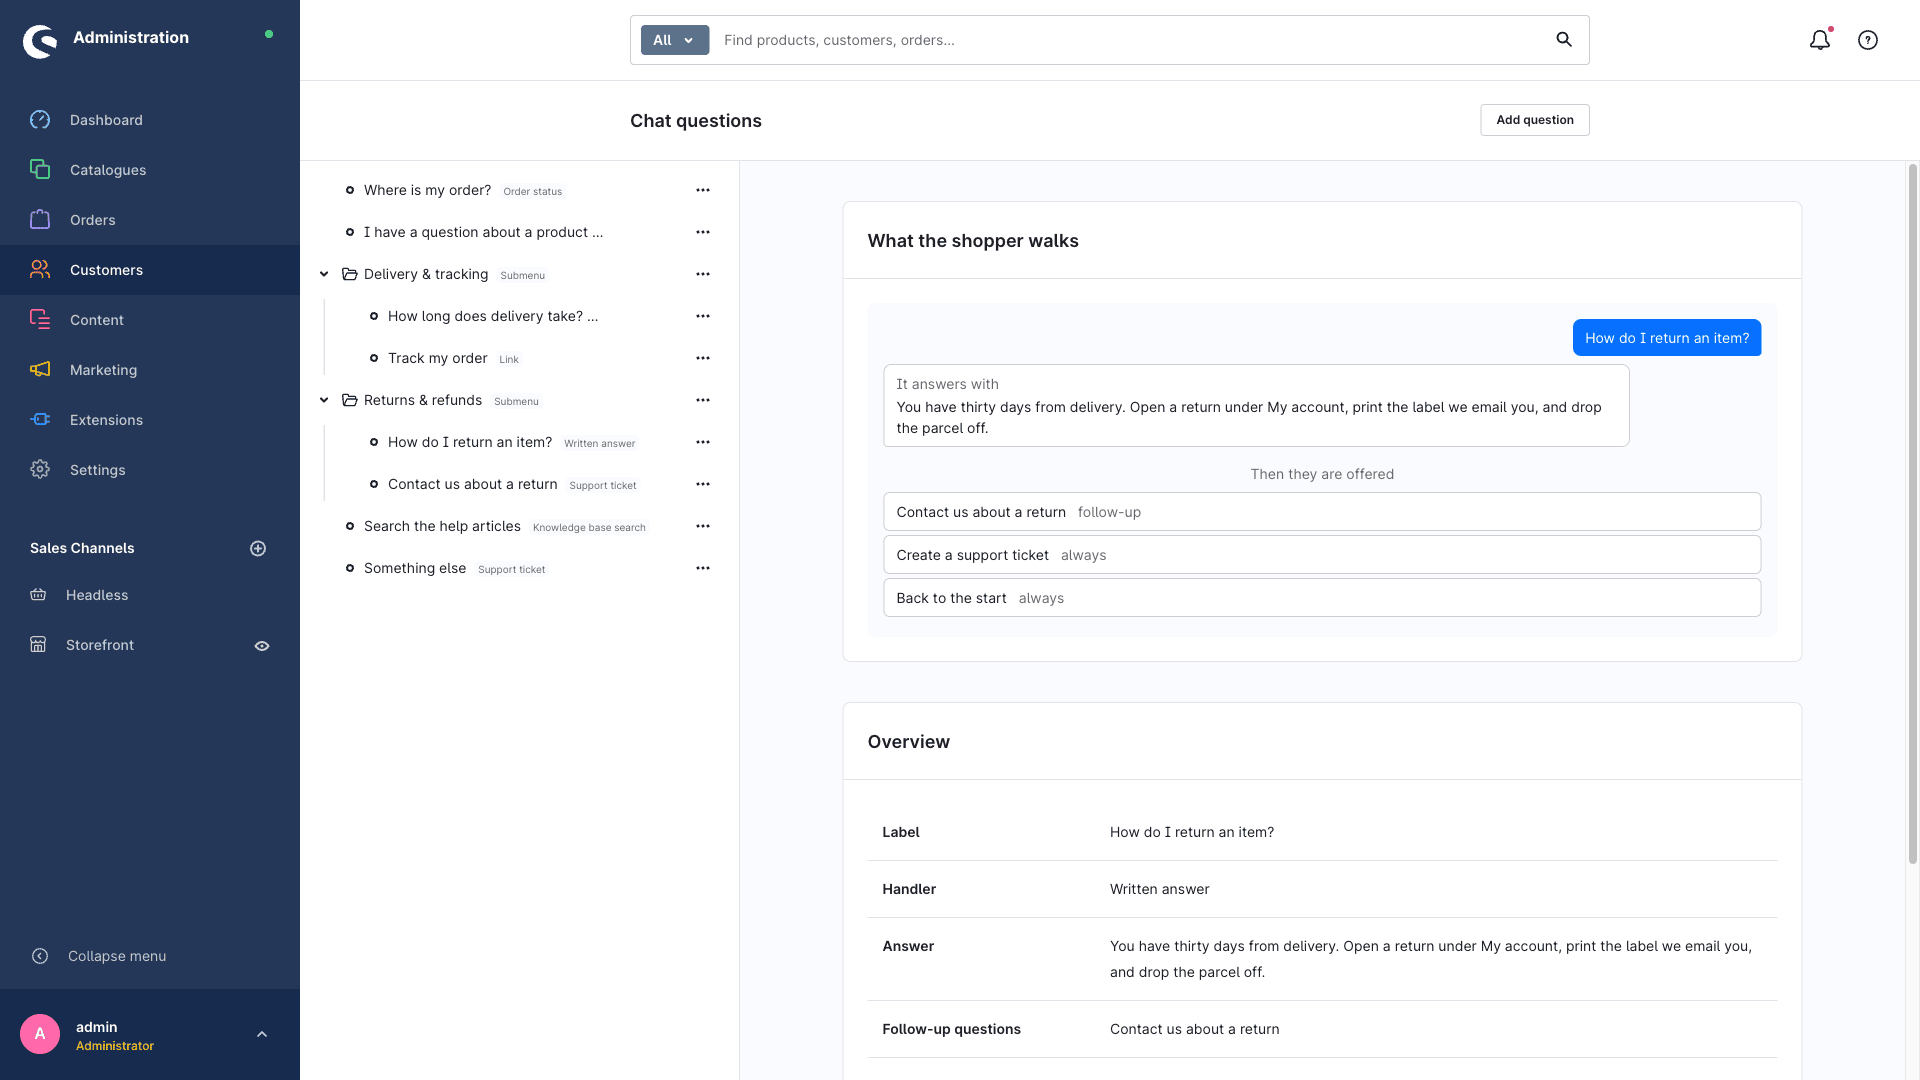This screenshot has height=1080, width=1920.
Task: Select How do I return an item? row
Action: (x=520, y=442)
